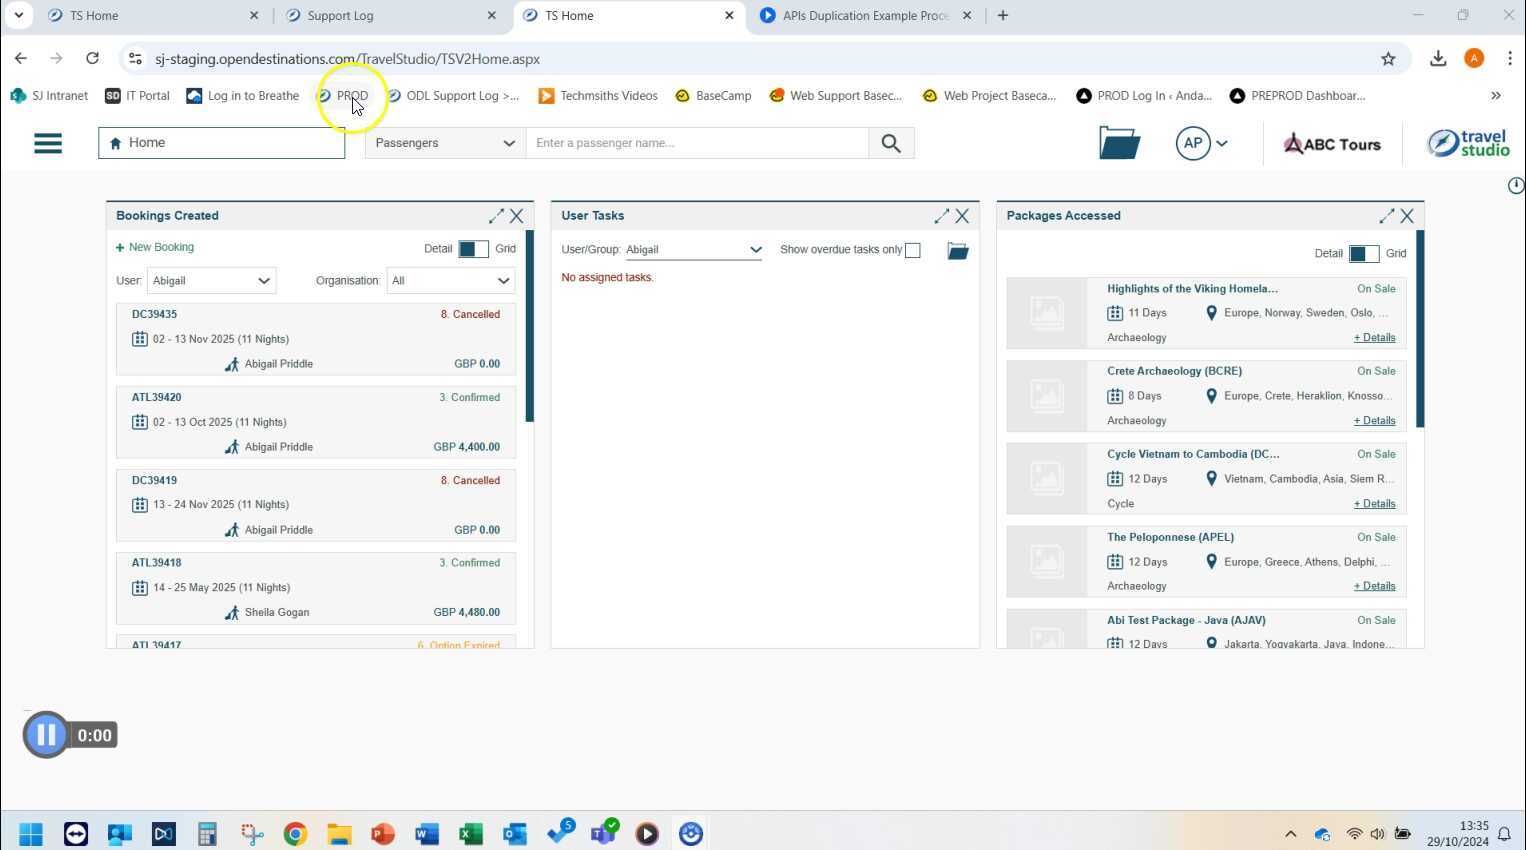Toggle Detail/Grid view in Packages Accessed
1526x850 pixels.
coord(1364,254)
